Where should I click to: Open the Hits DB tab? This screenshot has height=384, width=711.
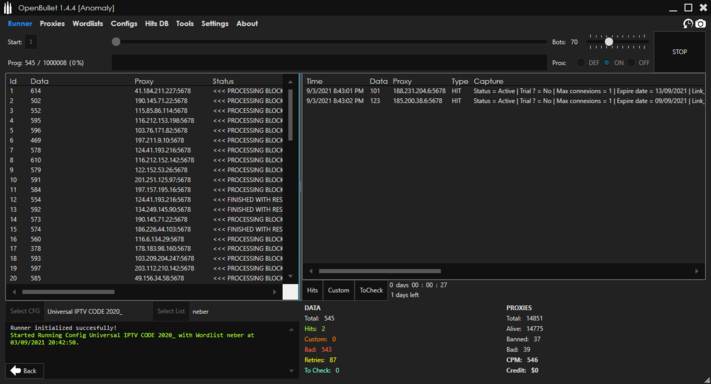coord(156,24)
